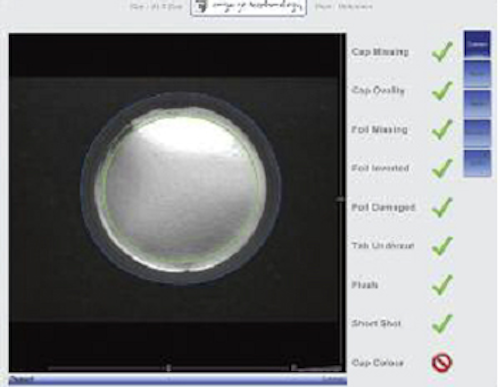Select the 'Tab Undercut' inspection label

383,246
